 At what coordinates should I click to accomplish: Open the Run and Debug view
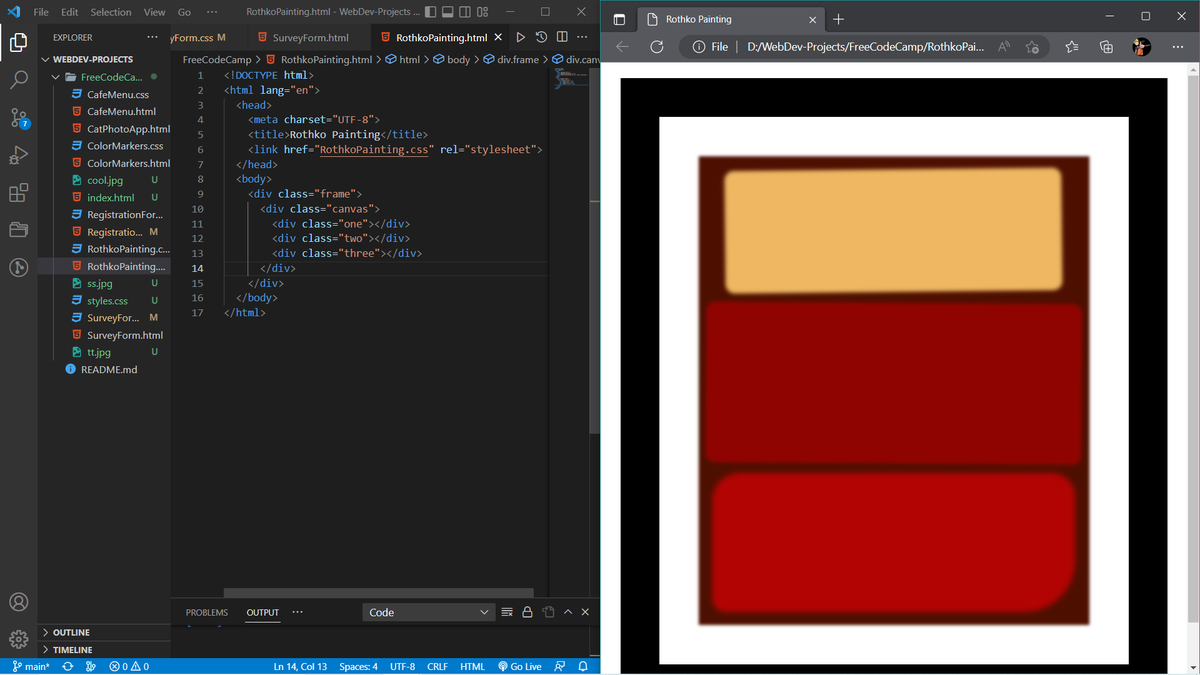click(x=18, y=155)
